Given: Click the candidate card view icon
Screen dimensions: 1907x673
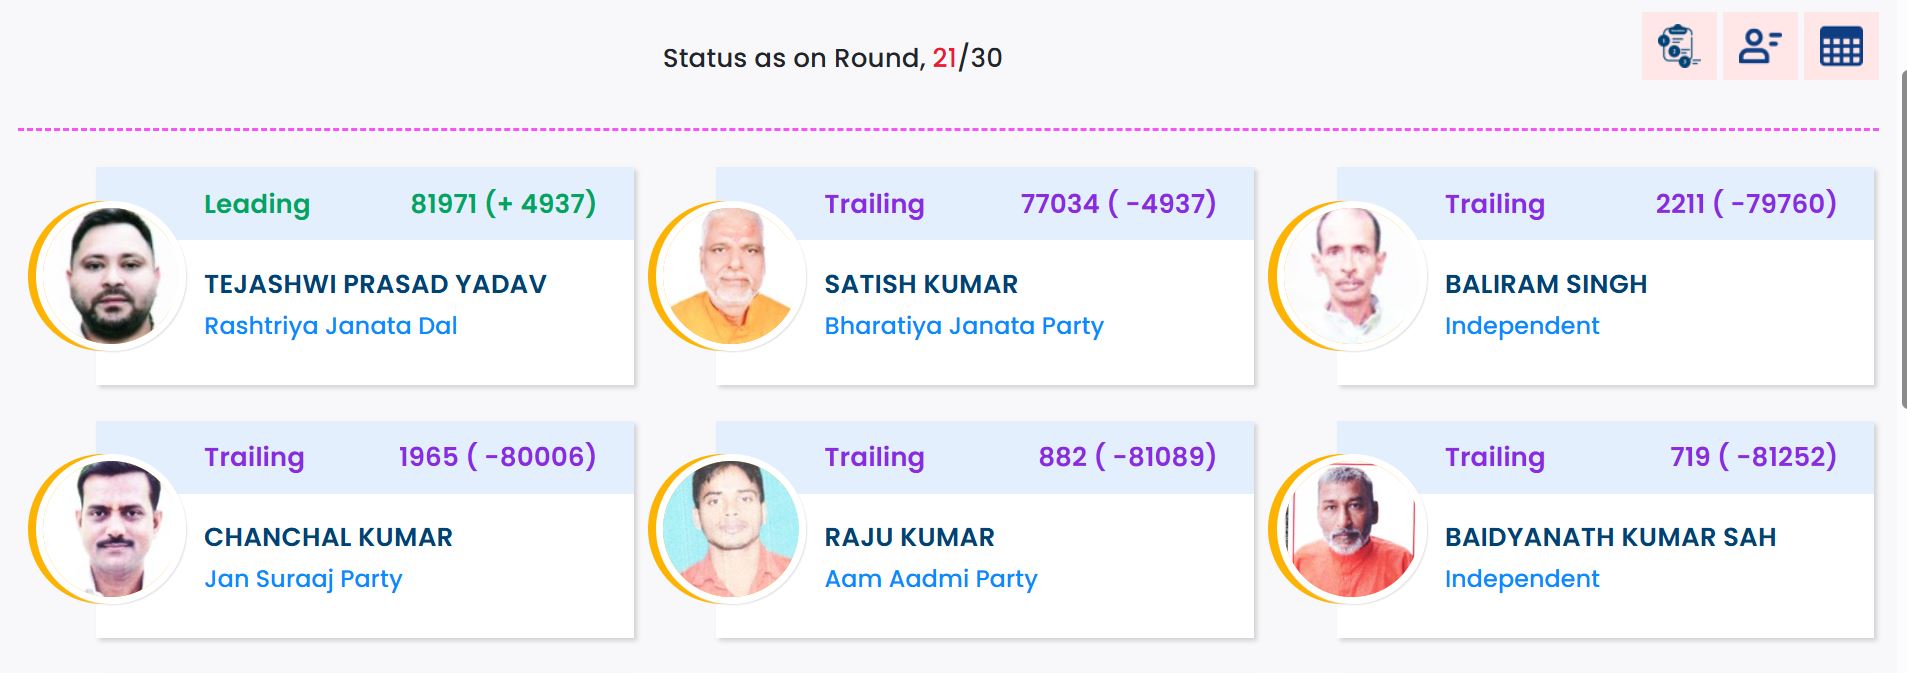Looking at the screenshot, I should (1760, 46).
